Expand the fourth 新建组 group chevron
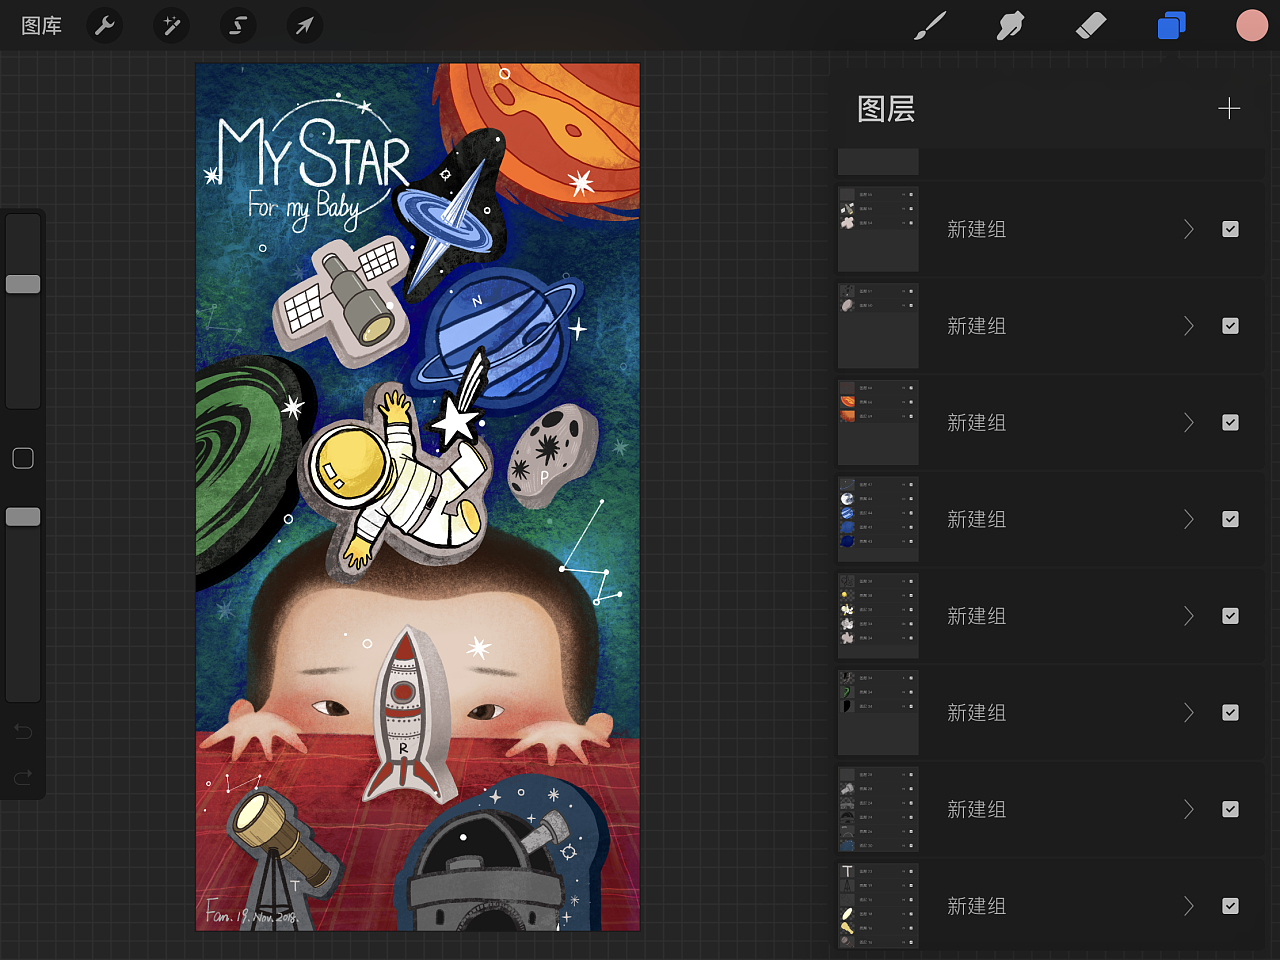Viewport: 1280px width, 960px height. tap(1188, 519)
